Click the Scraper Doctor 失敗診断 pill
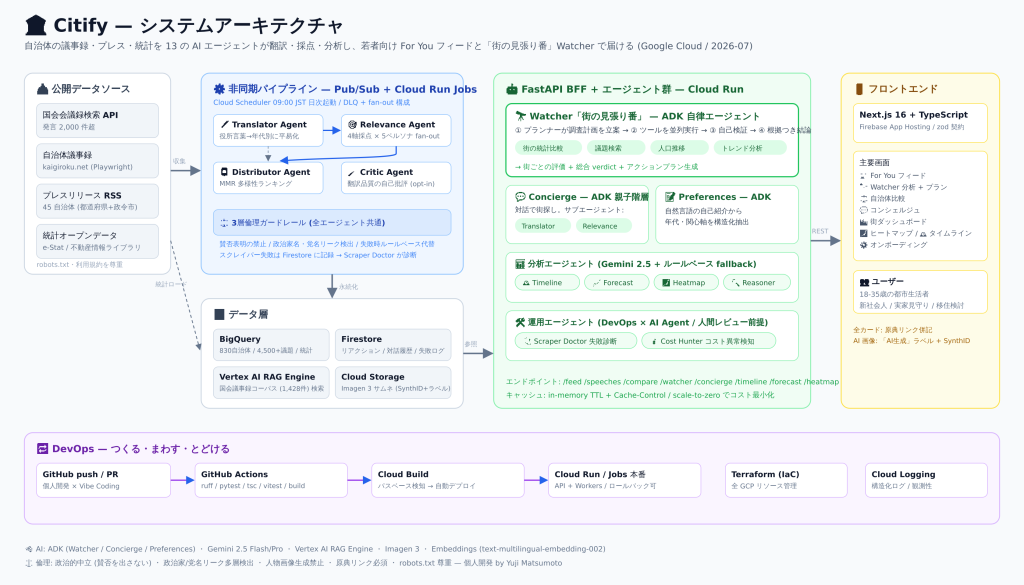 point(576,341)
